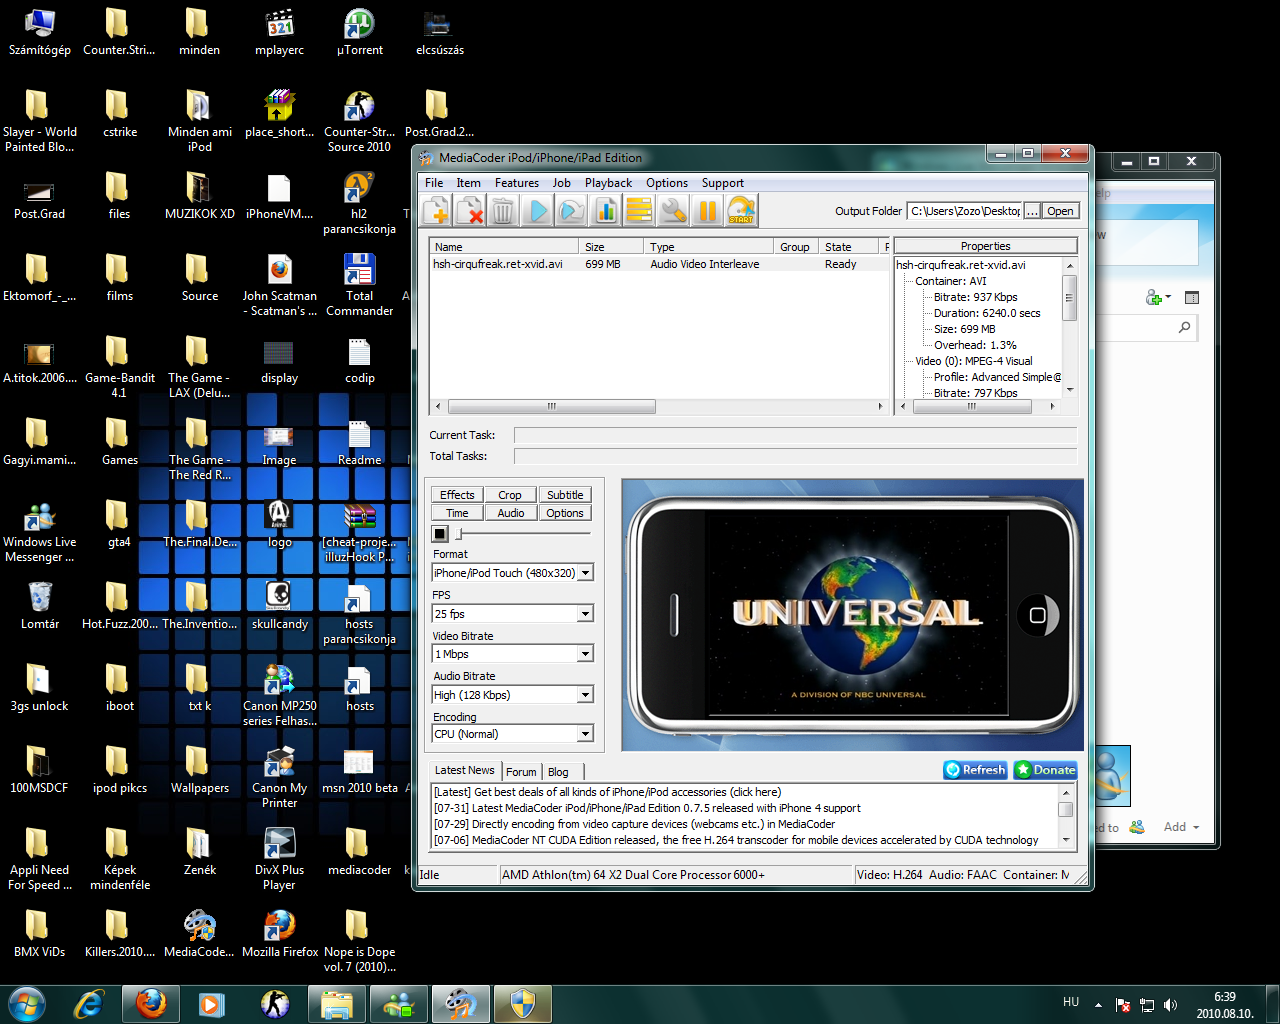The image size is (1280, 1024).
Task: Click the play-with-arrow preview toolbar icon
Action: coord(571,210)
